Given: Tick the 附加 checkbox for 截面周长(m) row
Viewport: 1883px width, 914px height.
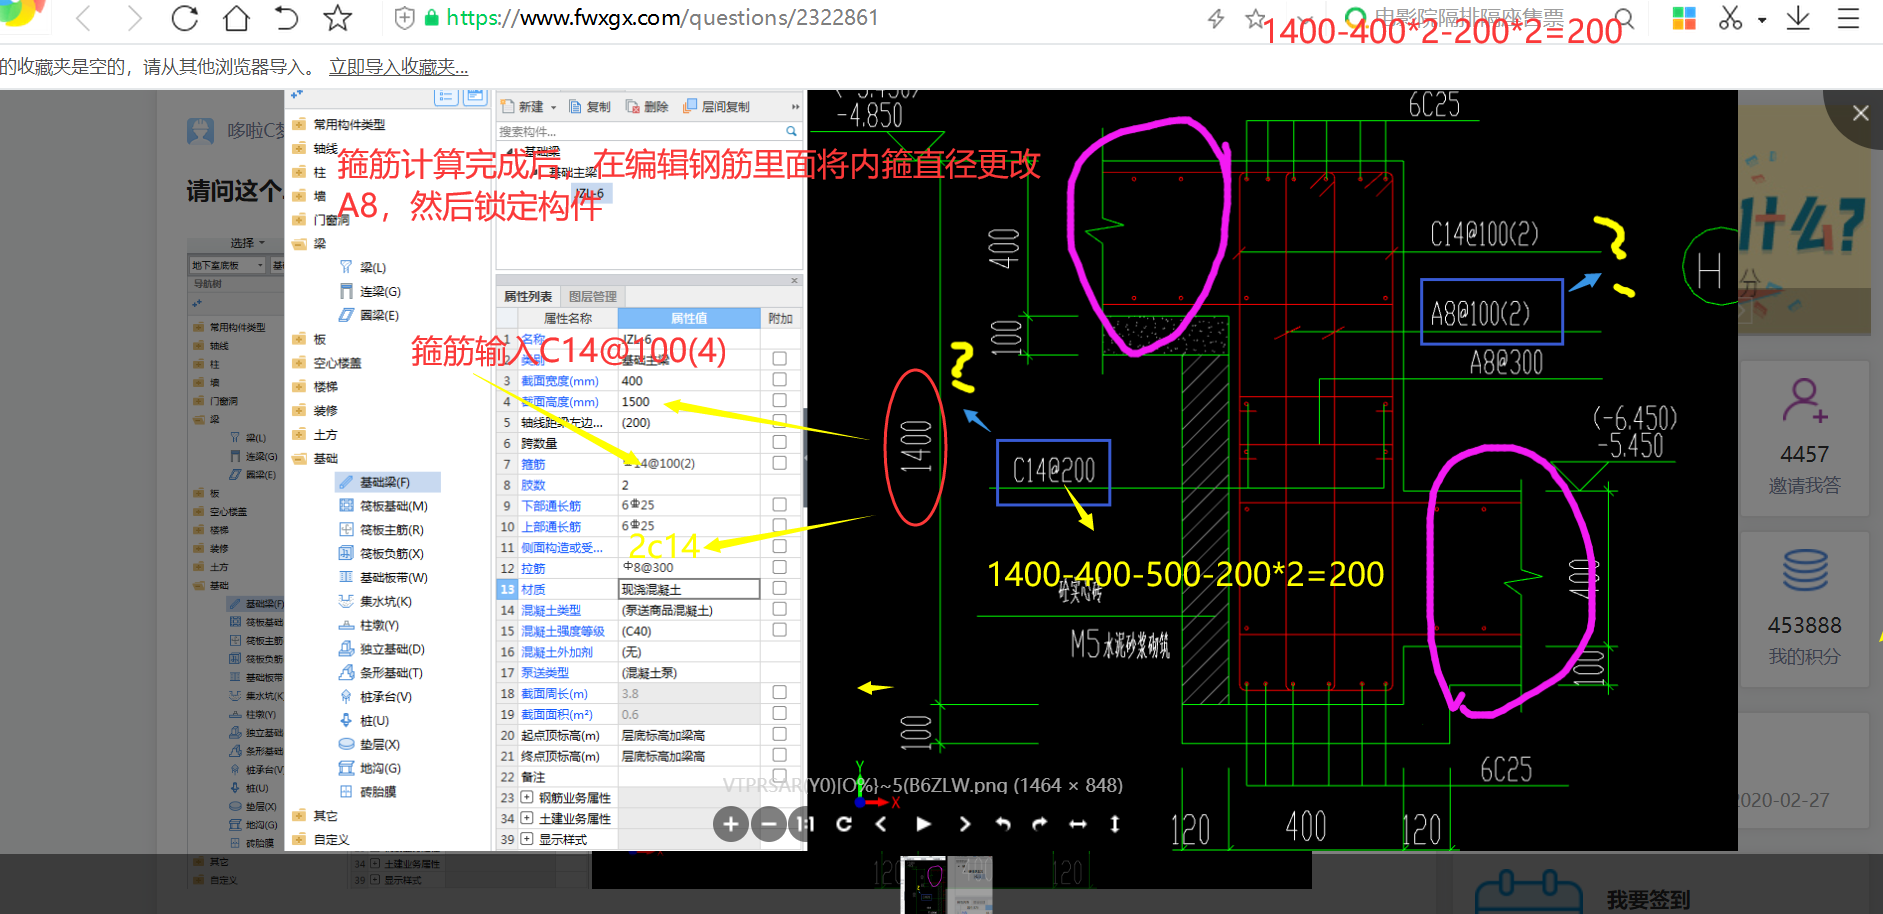Looking at the screenshot, I should tap(780, 692).
